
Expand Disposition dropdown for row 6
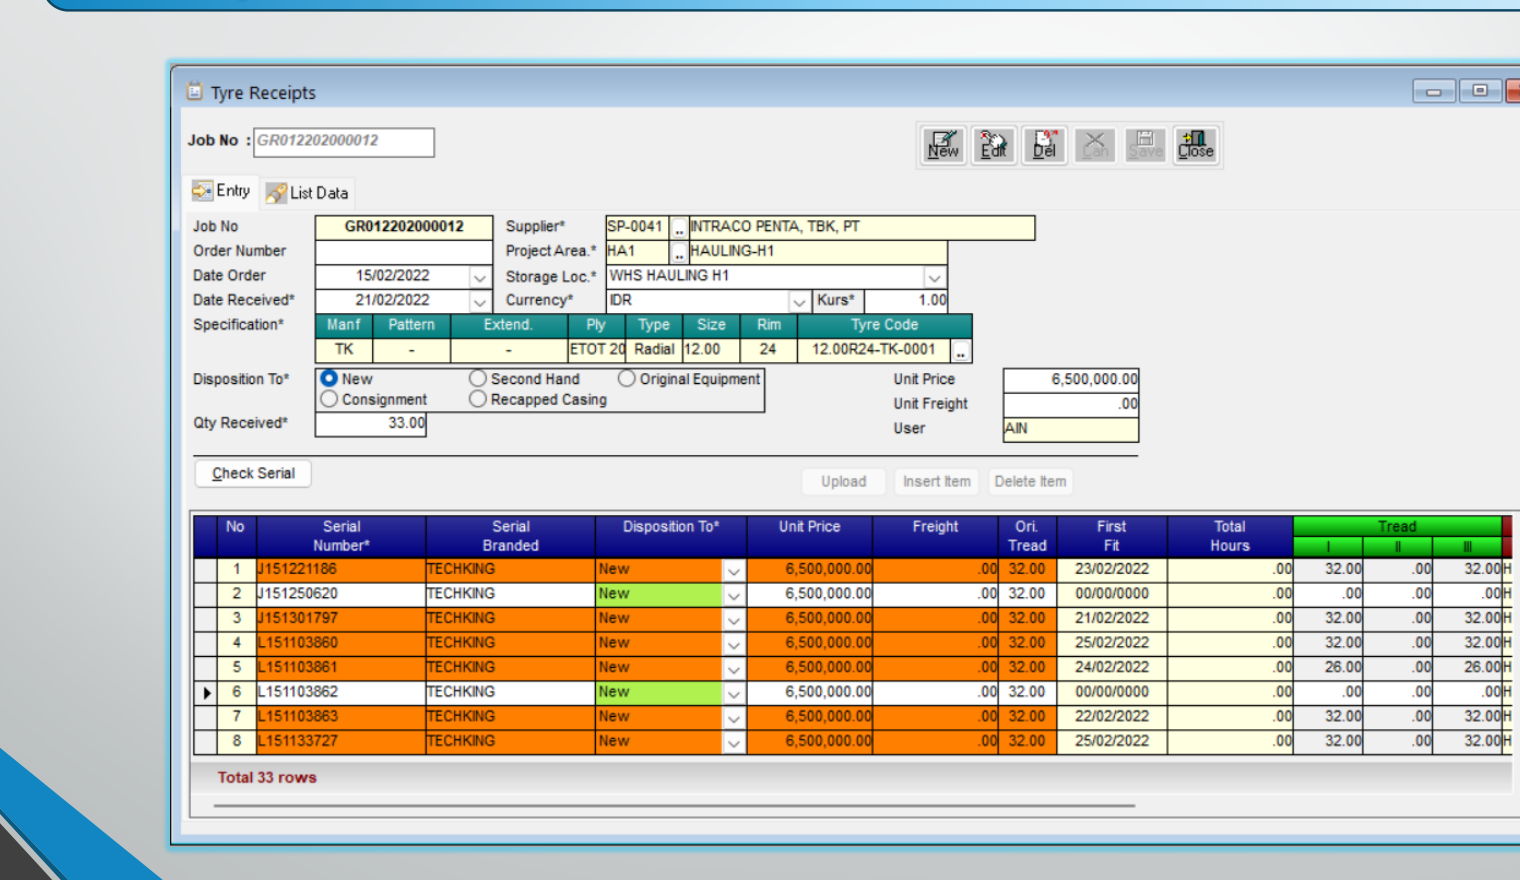(734, 693)
